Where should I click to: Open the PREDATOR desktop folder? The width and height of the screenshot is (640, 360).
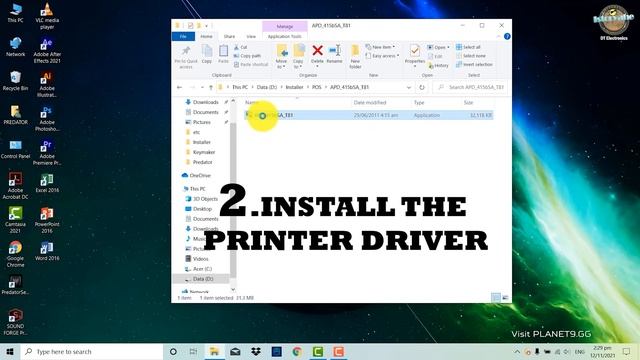point(16,115)
